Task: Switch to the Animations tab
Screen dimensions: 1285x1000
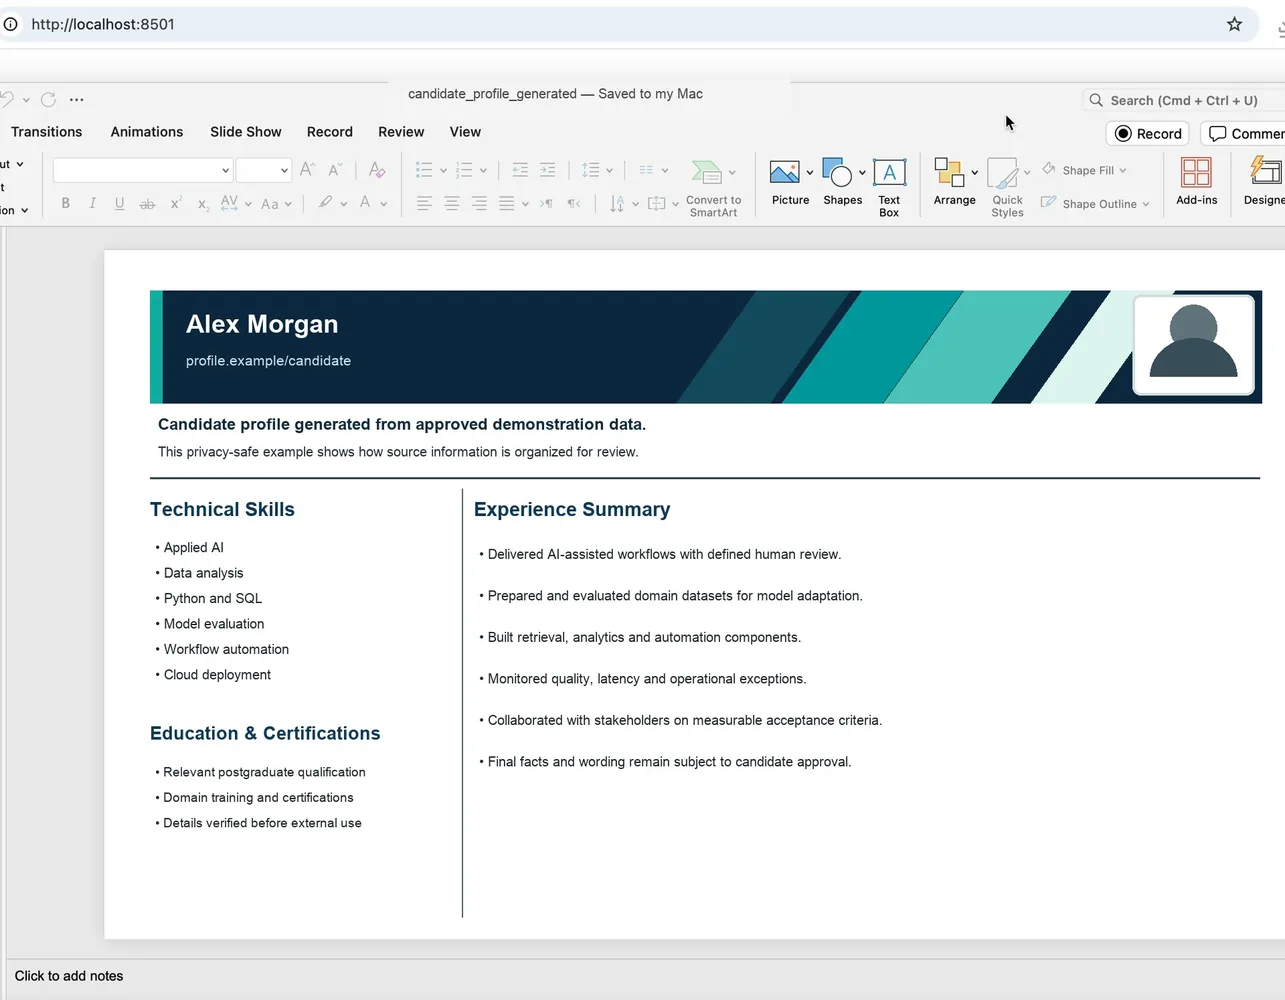Action: [x=147, y=132]
